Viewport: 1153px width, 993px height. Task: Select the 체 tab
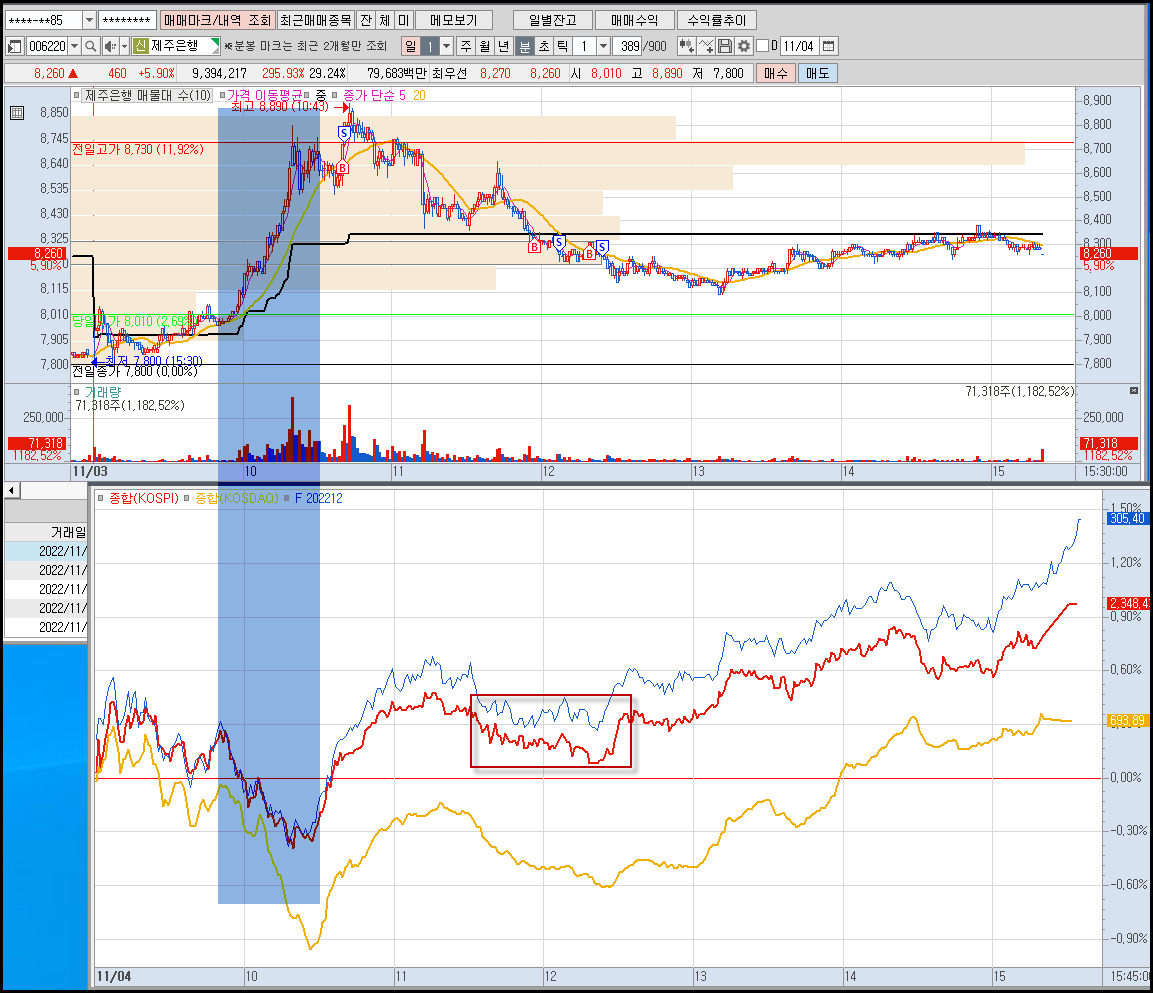(x=385, y=21)
